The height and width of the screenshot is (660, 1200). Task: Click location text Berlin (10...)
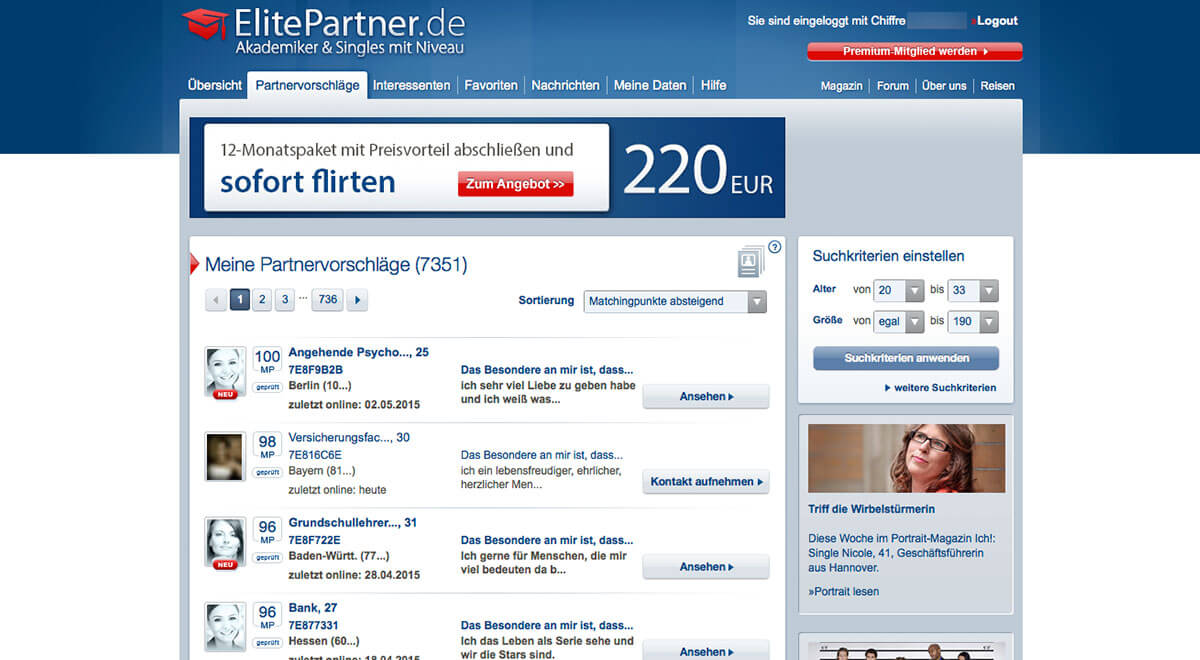point(319,385)
